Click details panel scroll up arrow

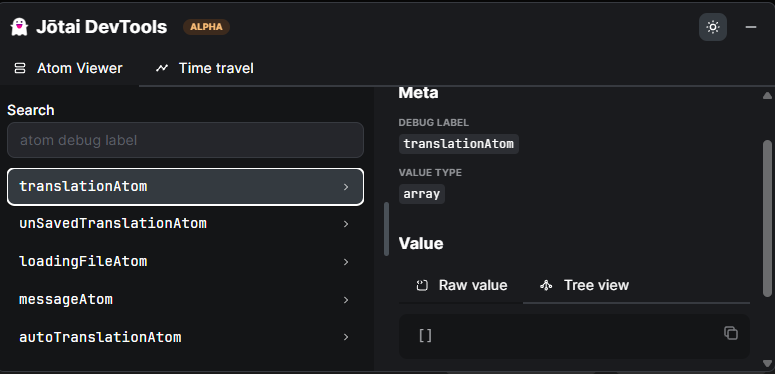point(767,95)
